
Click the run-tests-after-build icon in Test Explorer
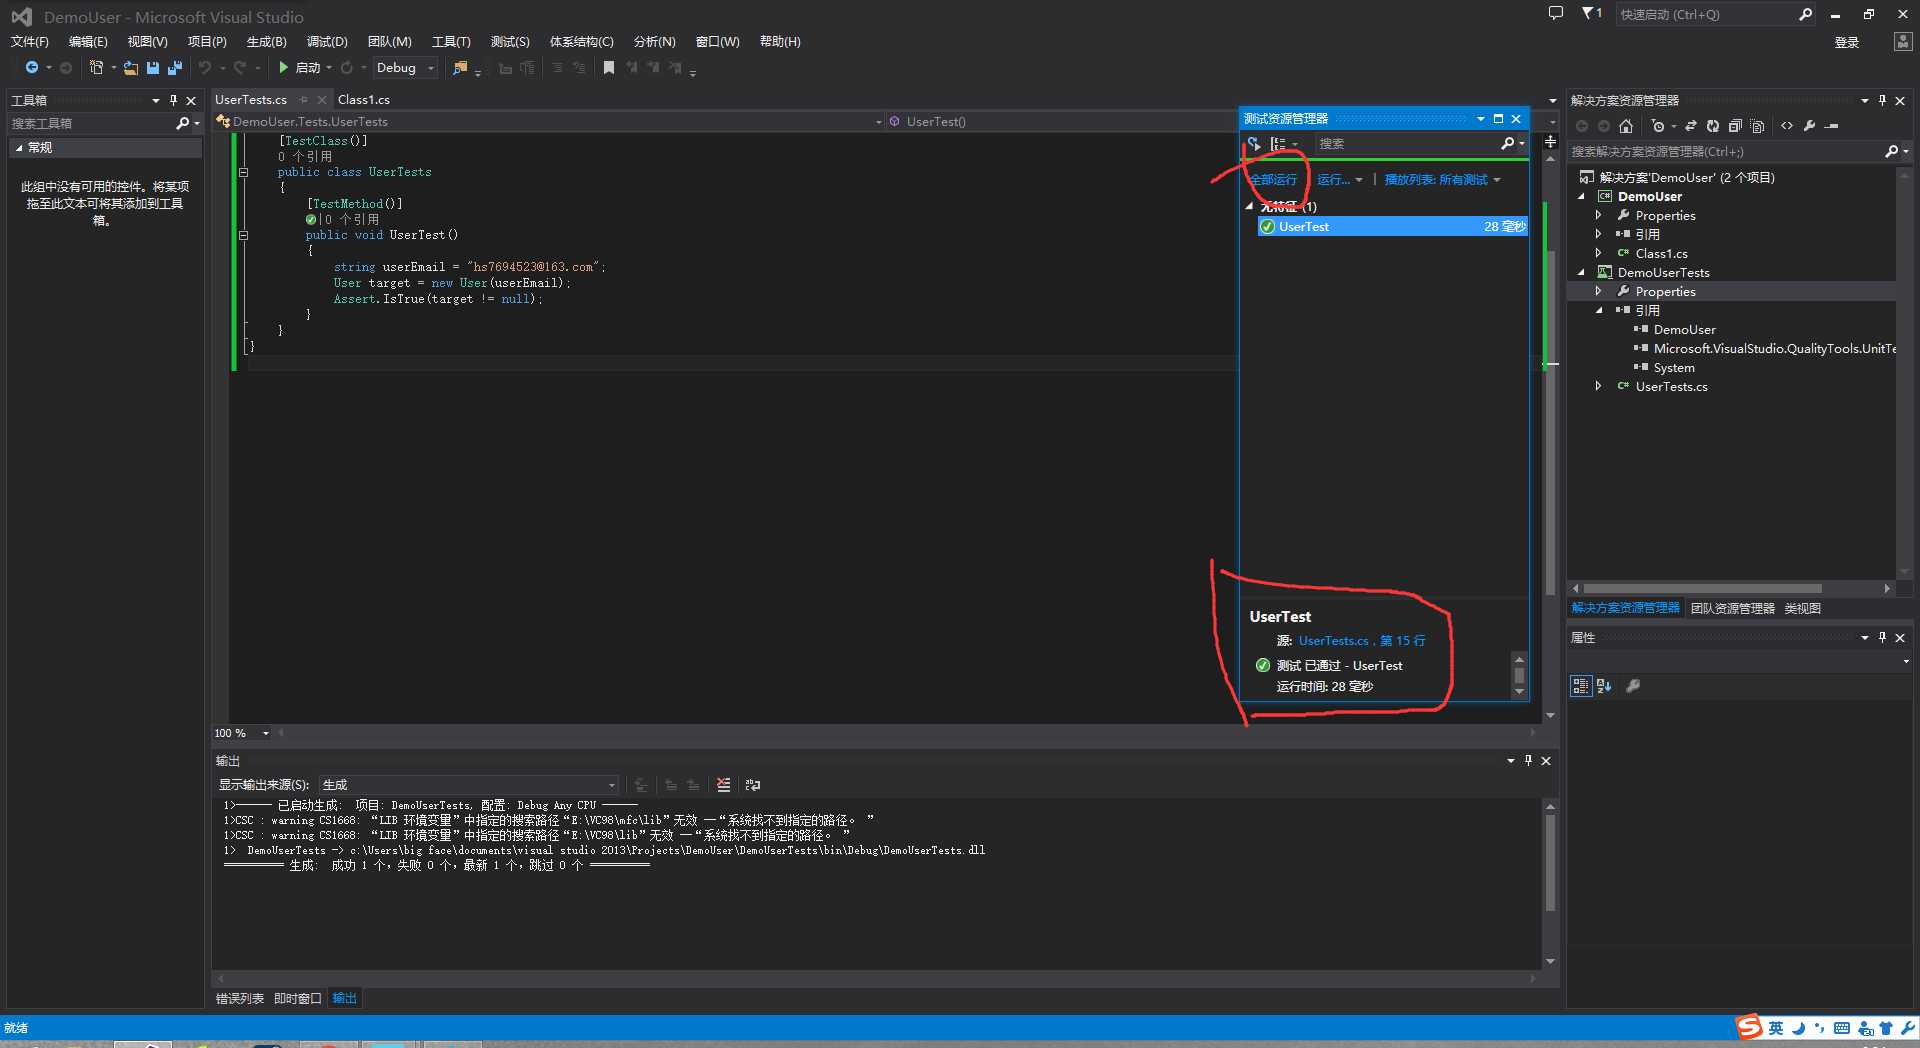1254,144
